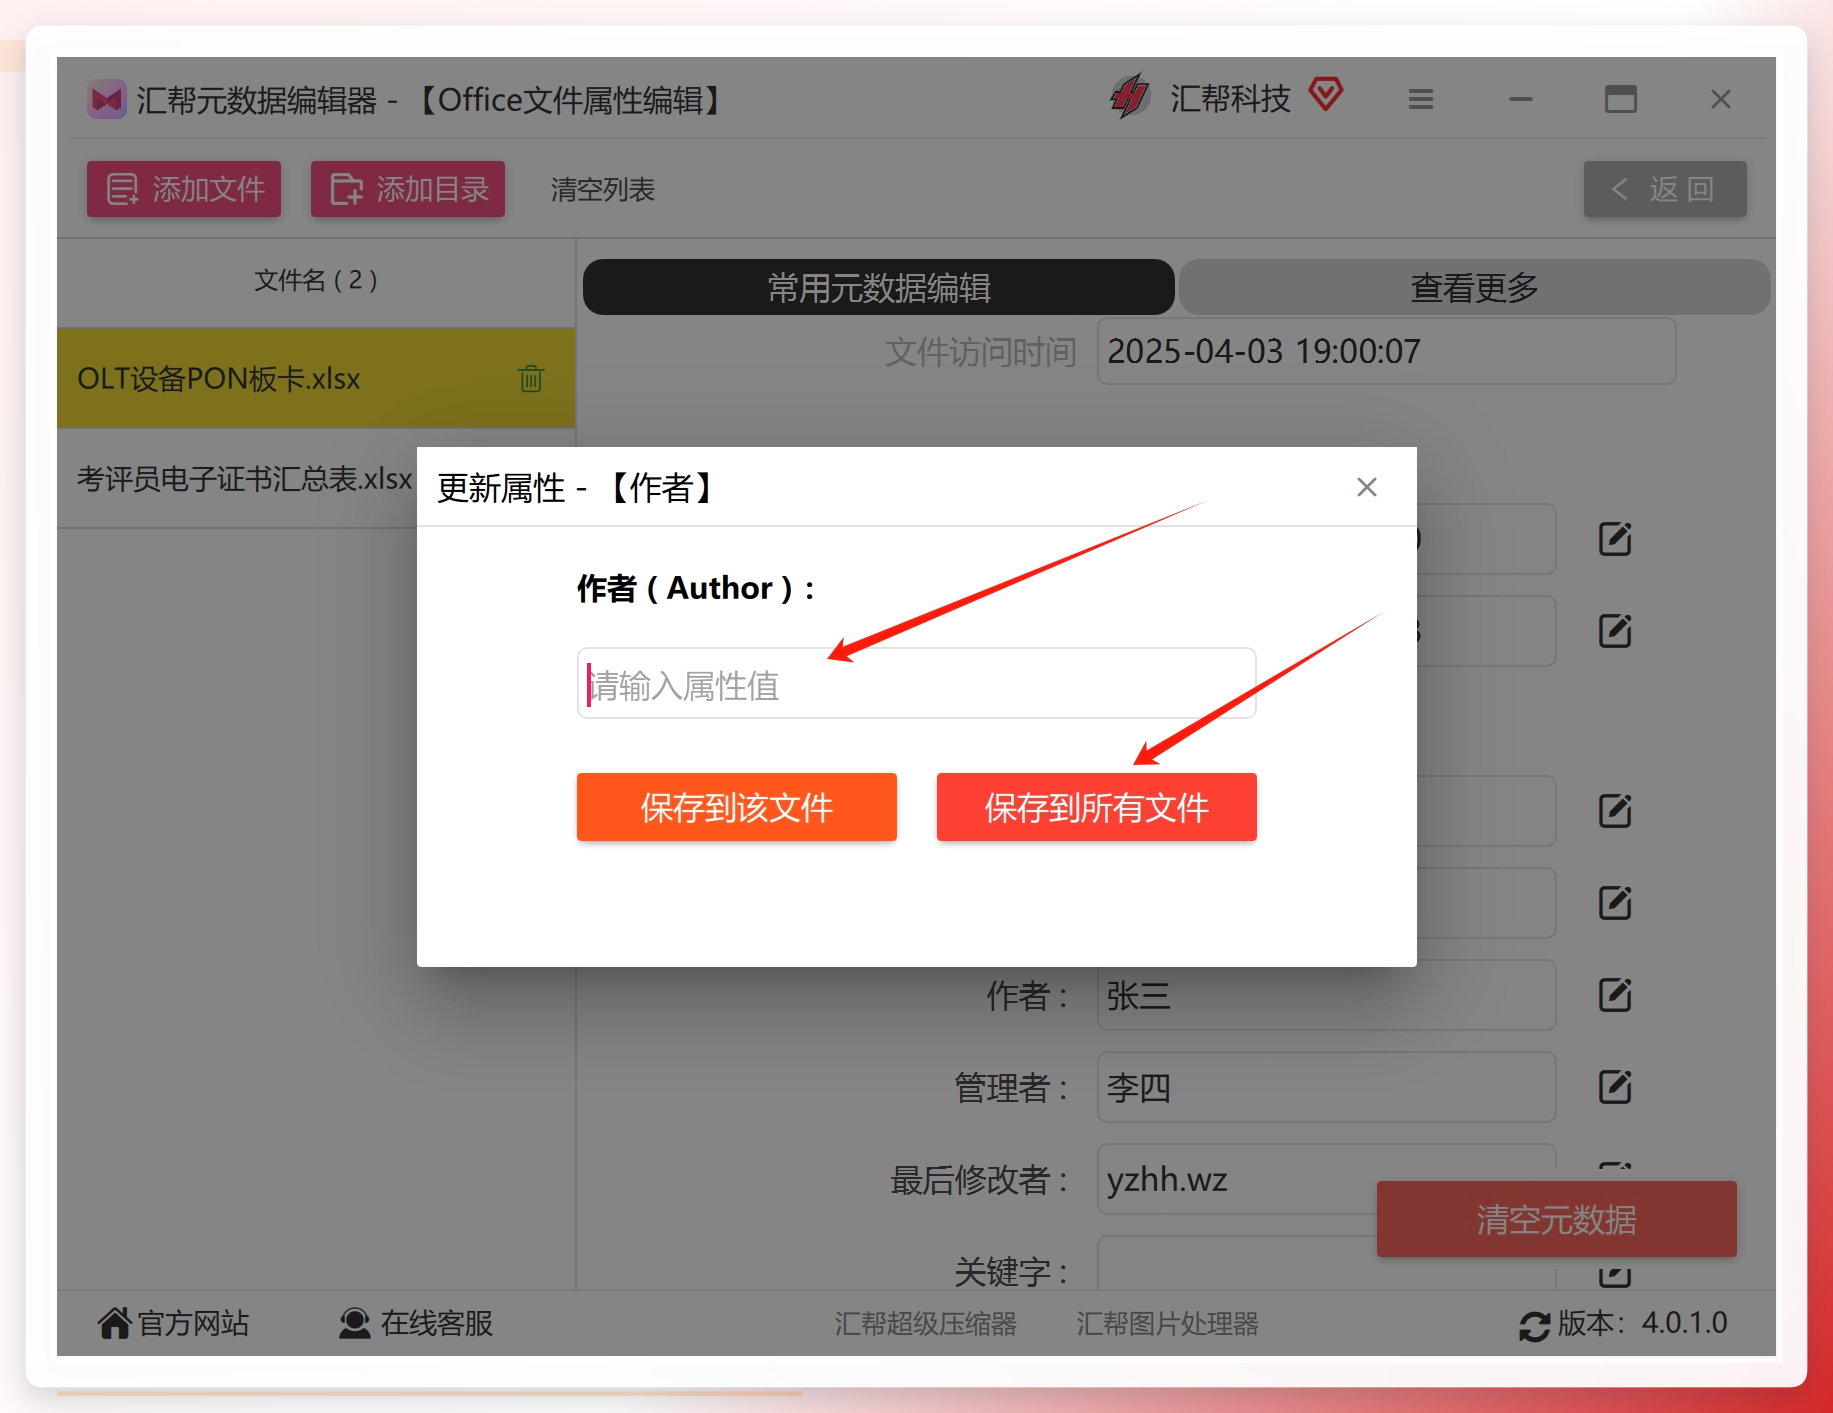Click the red VIP diamond icon

(x=1326, y=95)
